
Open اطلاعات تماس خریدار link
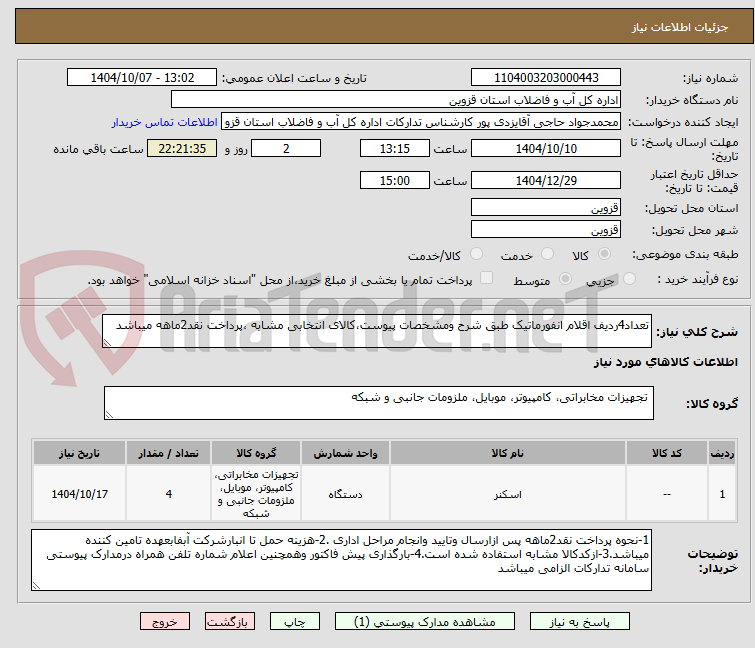pos(163,122)
